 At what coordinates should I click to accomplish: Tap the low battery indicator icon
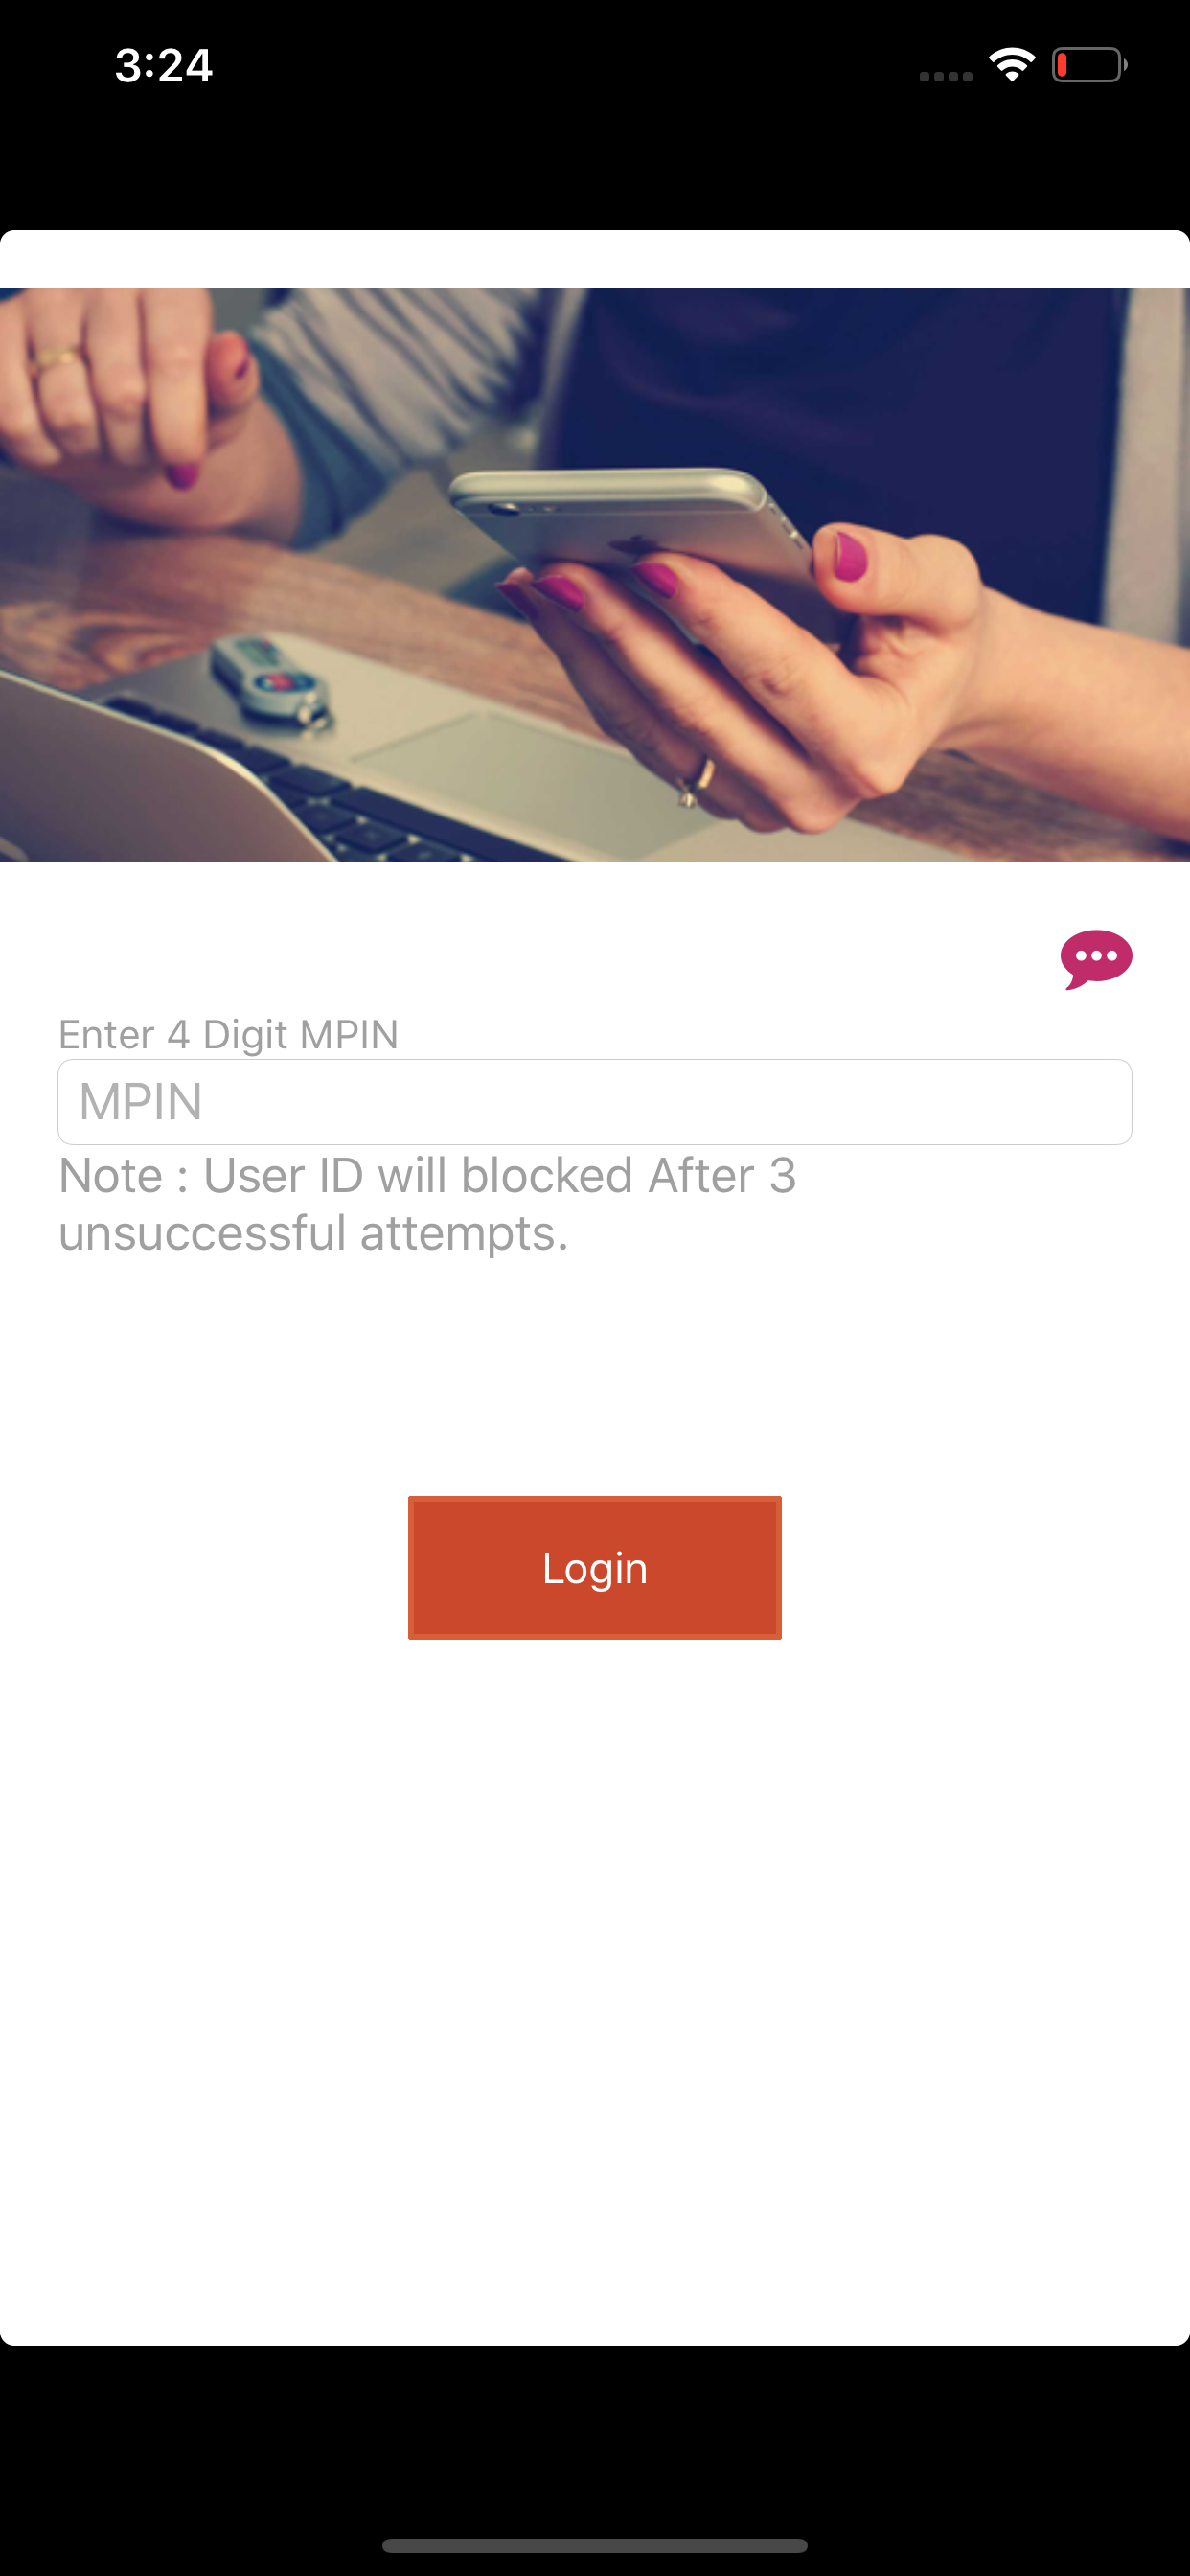tap(1089, 65)
